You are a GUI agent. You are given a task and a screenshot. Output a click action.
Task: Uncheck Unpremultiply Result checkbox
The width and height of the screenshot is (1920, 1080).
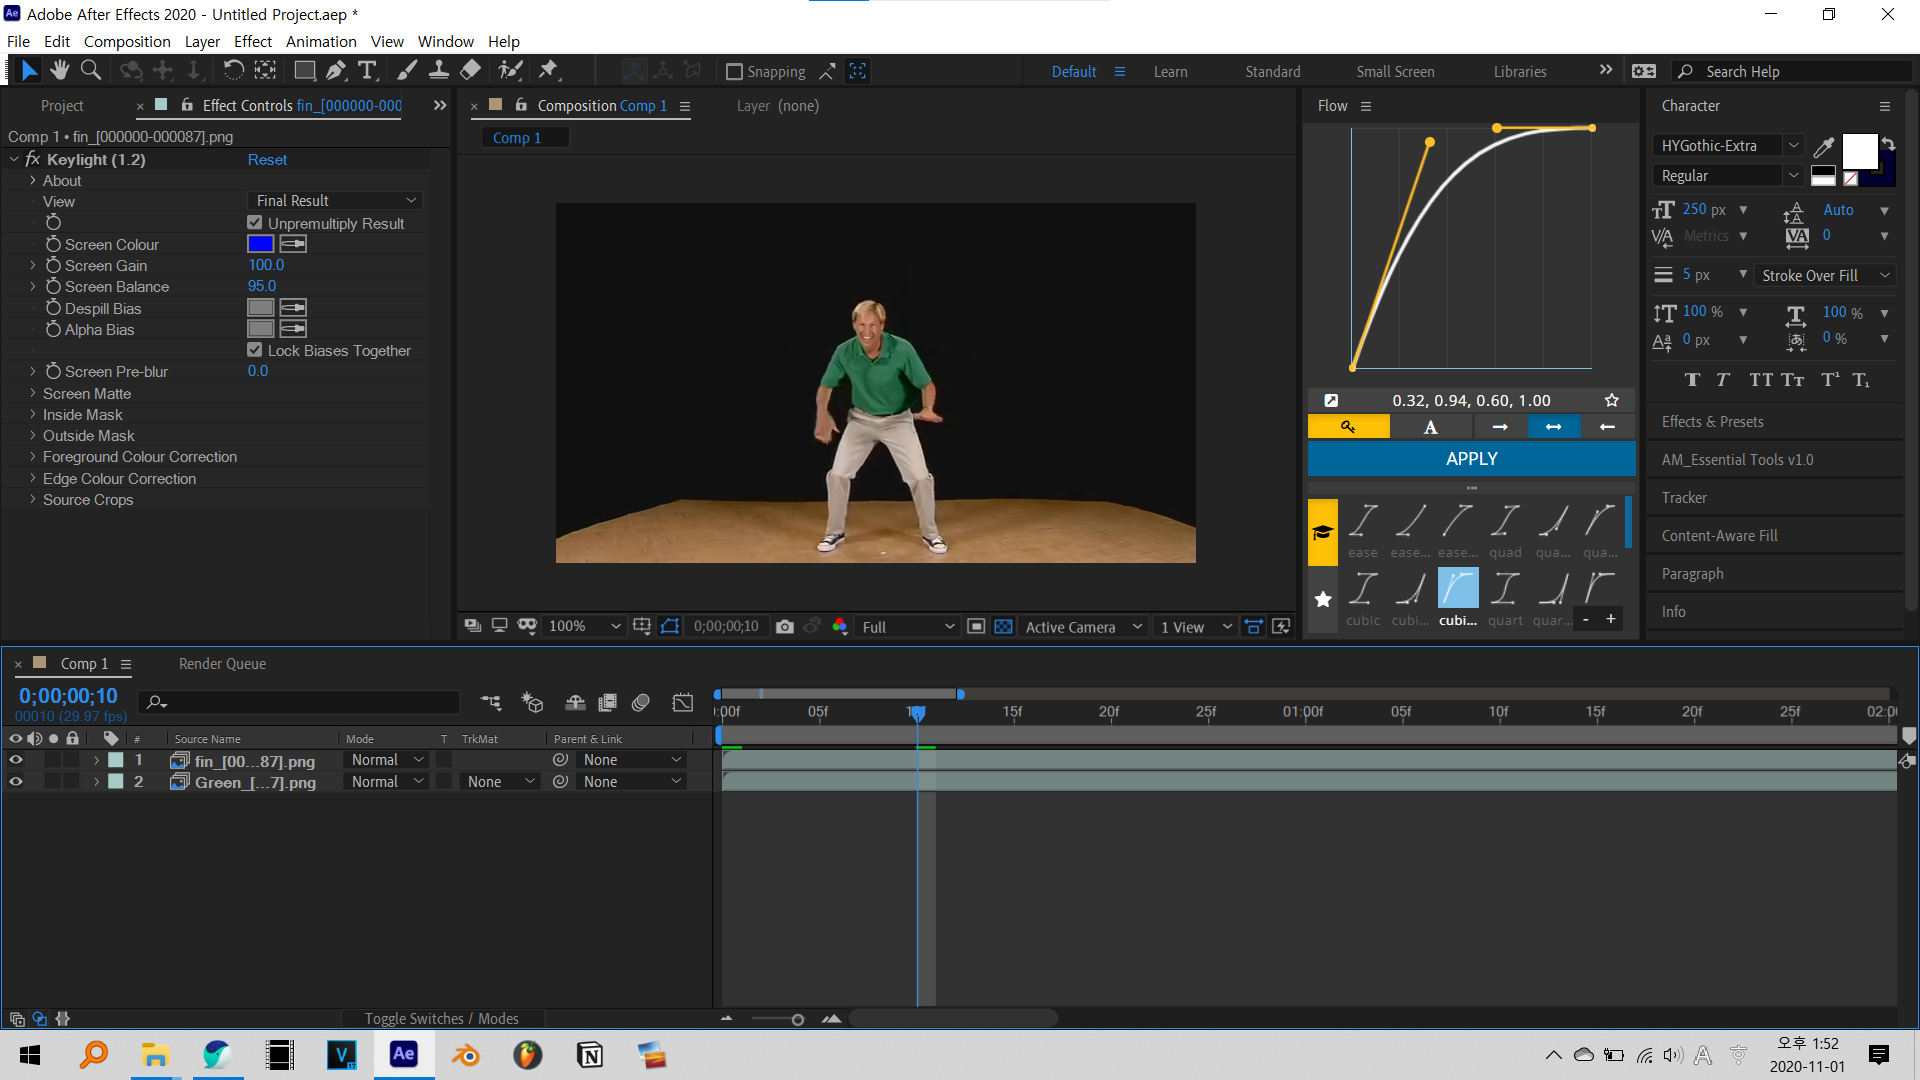(x=255, y=223)
